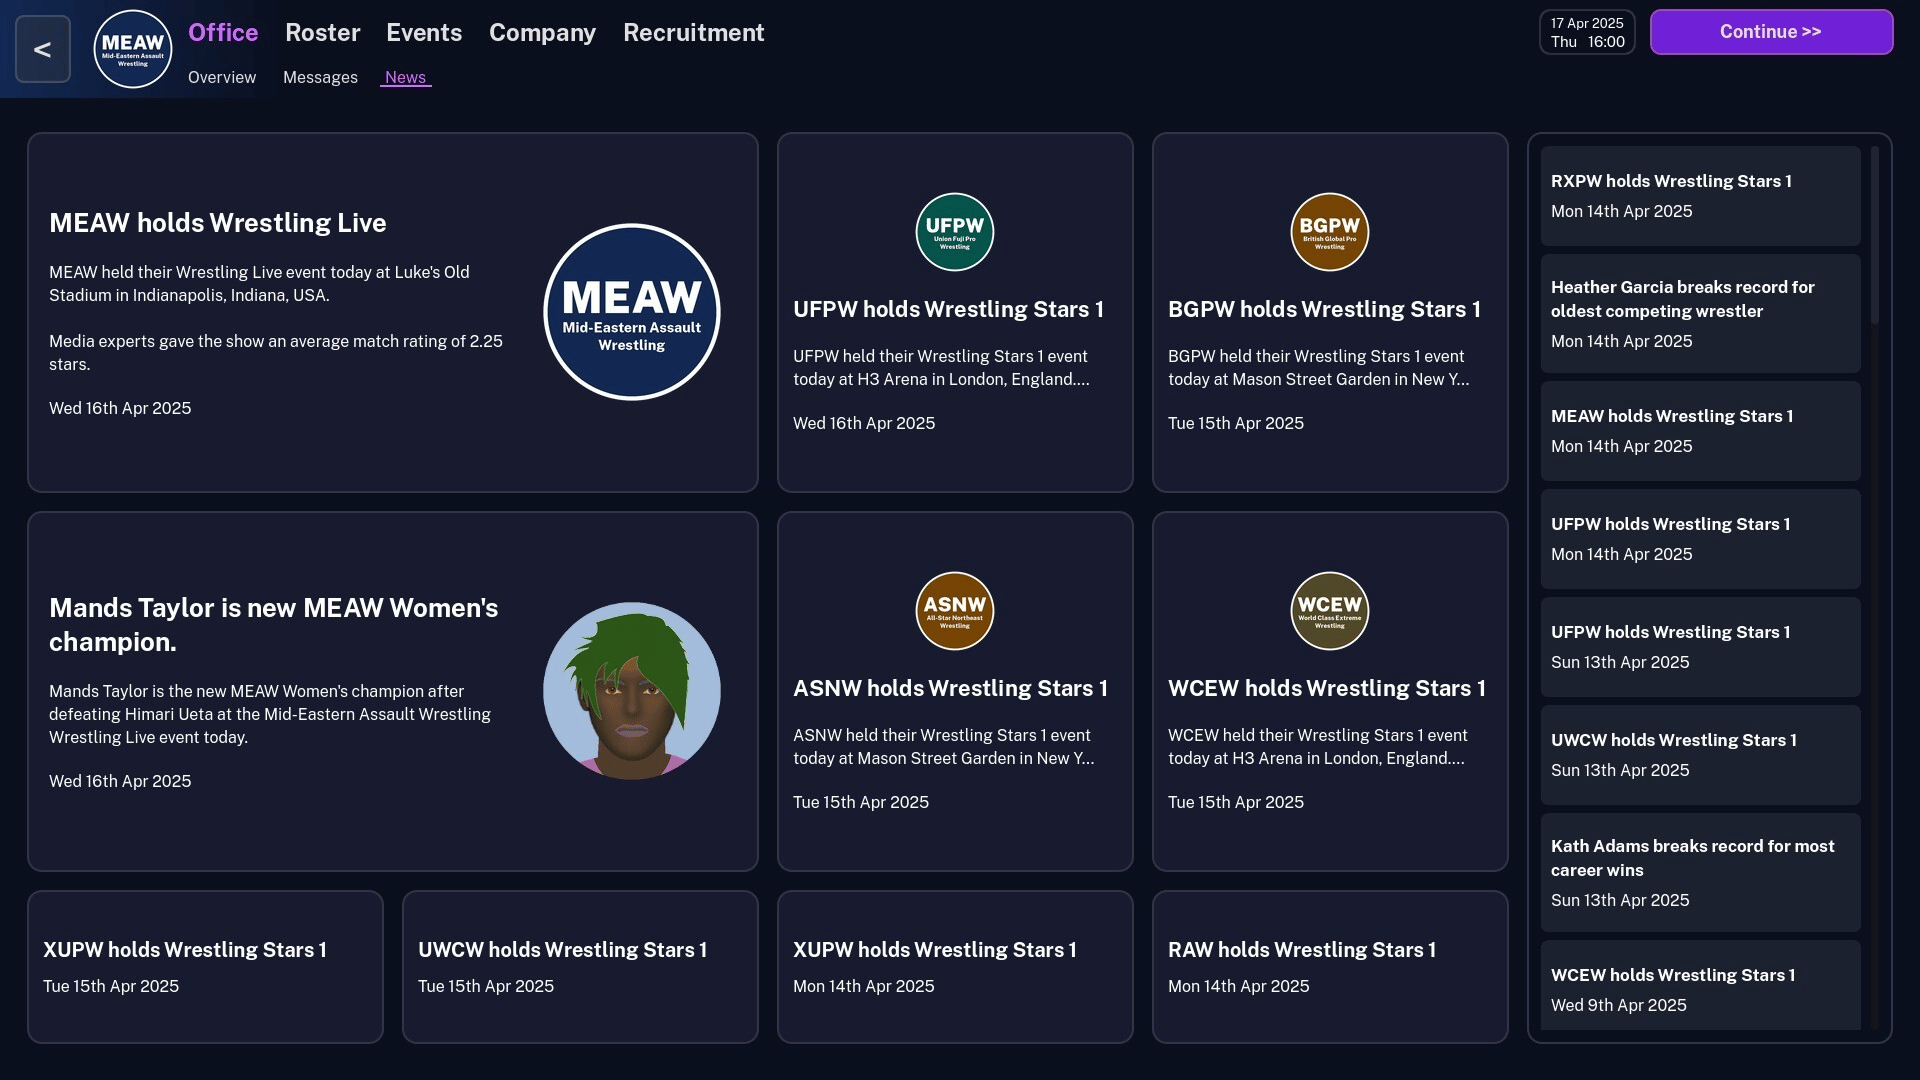Open the Roster menu
This screenshot has width=1920, height=1080.
[x=322, y=33]
